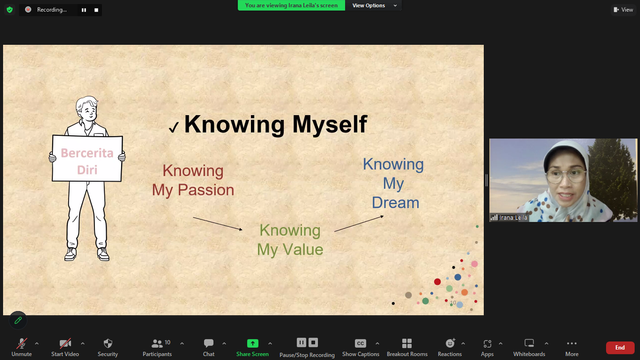The height and width of the screenshot is (360, 640).
Task: Open Breakout Rooms
Action: pyautogui.click(x=407, y=347)
